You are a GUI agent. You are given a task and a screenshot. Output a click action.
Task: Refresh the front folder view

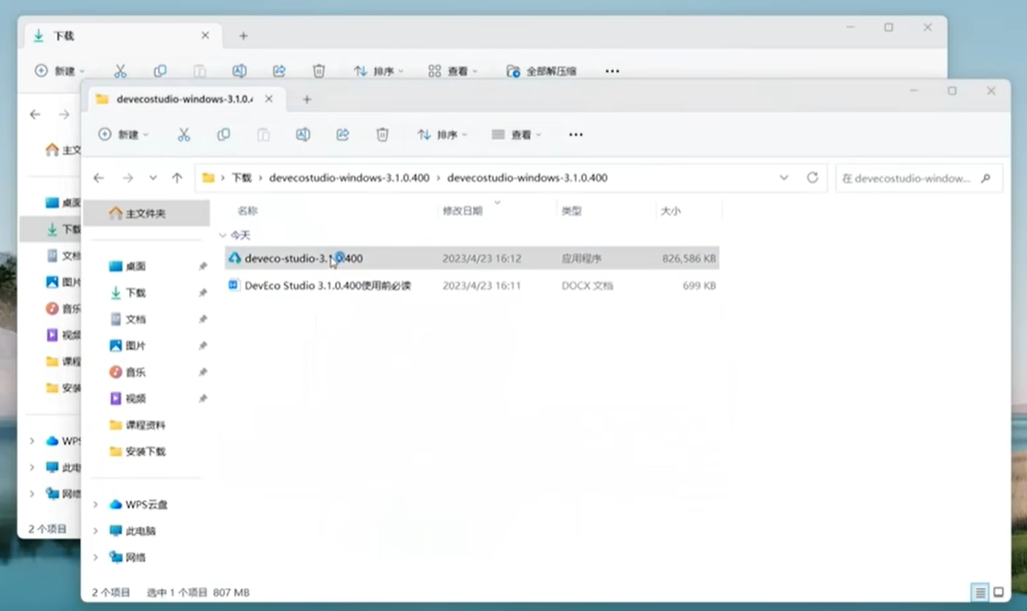[812, 177]
